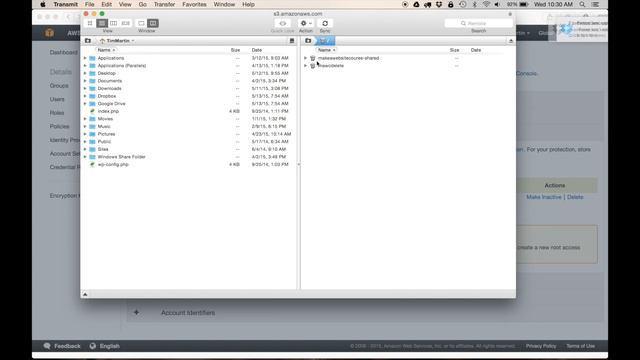Open the Go menu

pyautogui.click(x=142, y=4)
